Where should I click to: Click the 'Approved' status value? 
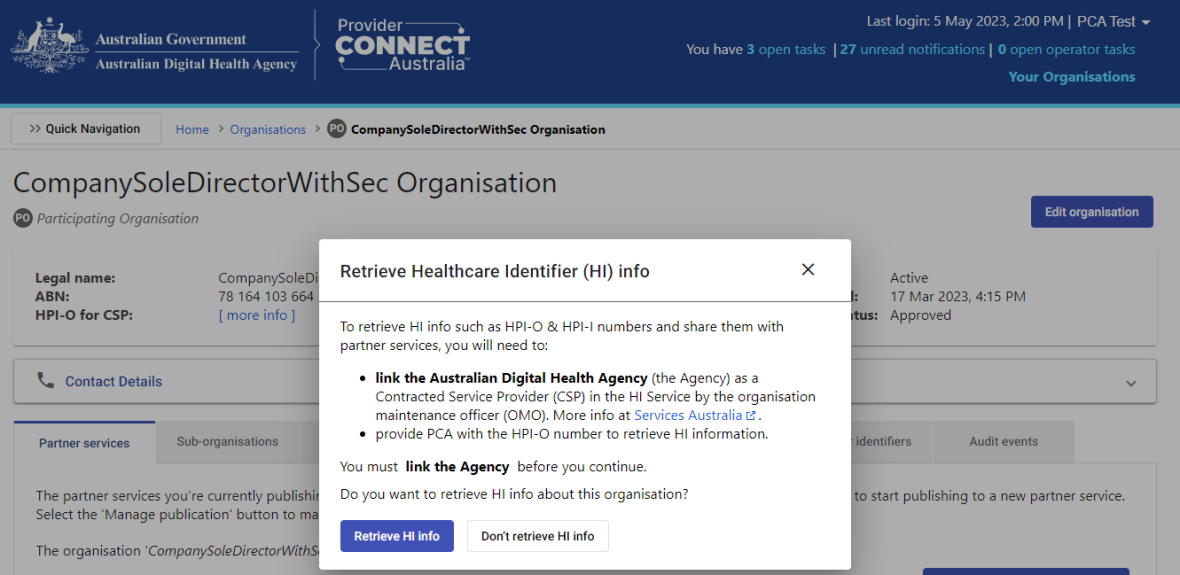pos(920,315)
